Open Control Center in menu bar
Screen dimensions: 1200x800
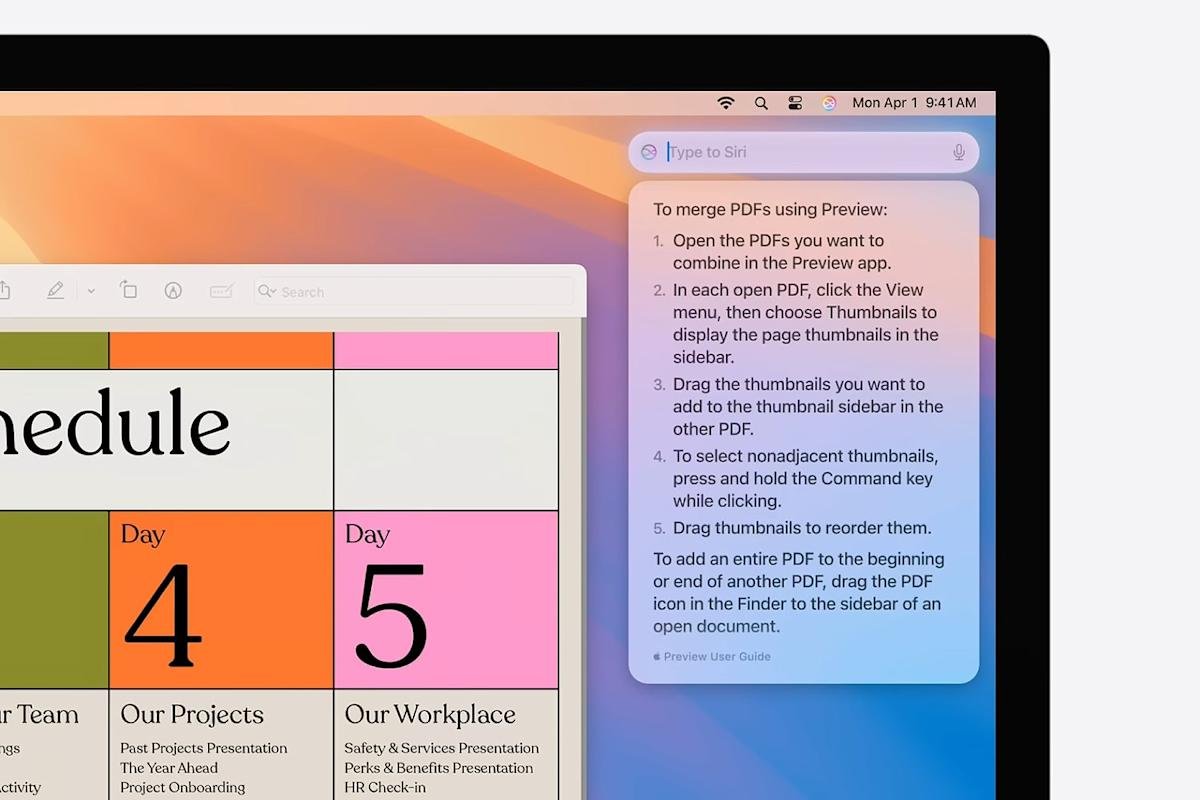coord(795,103)
